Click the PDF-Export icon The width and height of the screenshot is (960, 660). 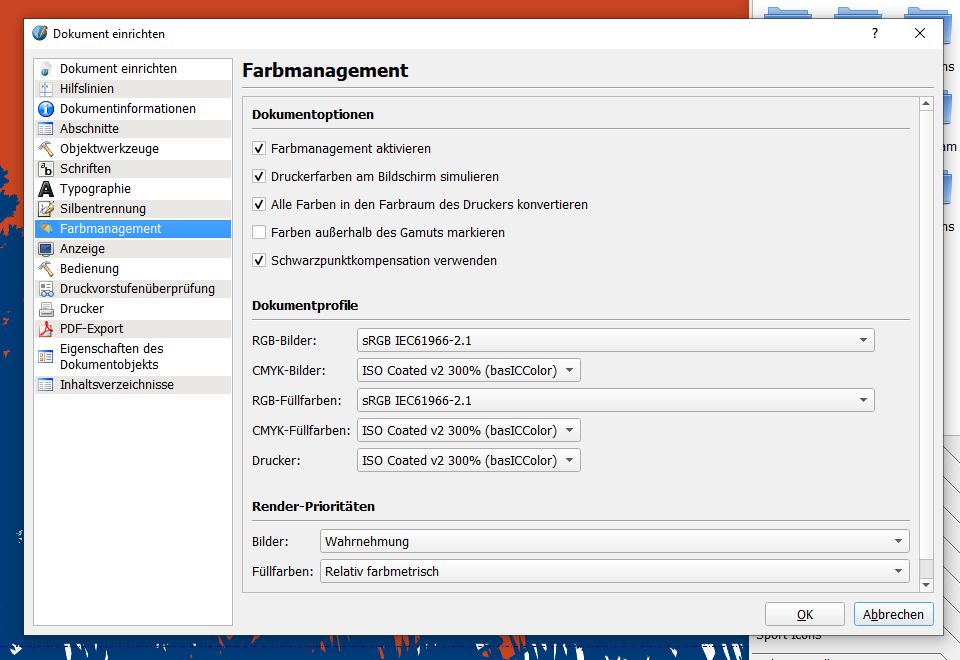(x=45, y=329)
